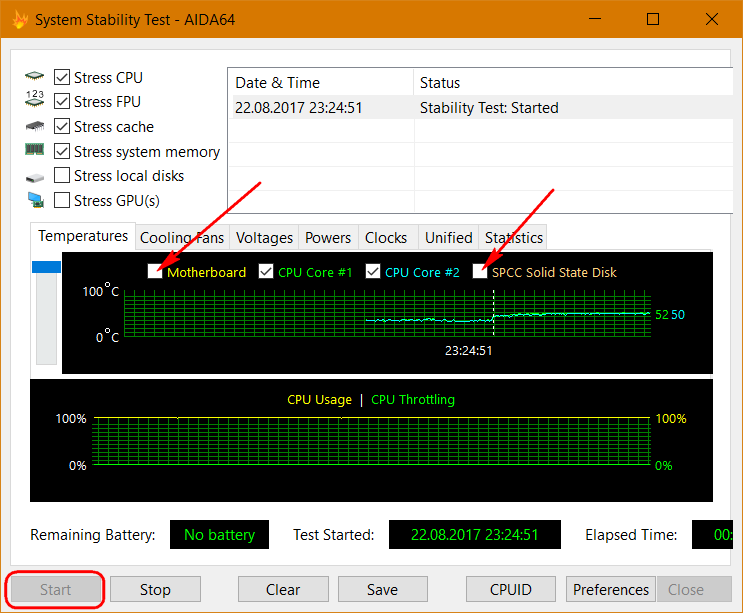Check the Motherboard temperature checkbox
The width and height of the screenshot is (743, 613).
tap(155, 271)
